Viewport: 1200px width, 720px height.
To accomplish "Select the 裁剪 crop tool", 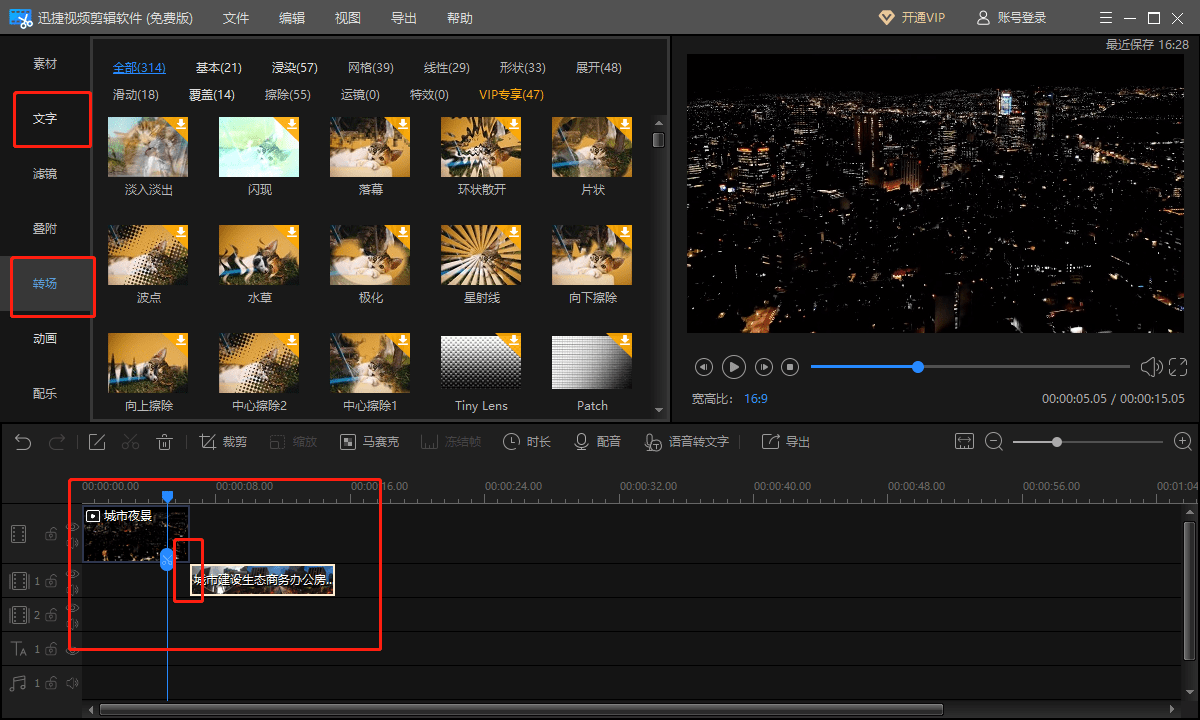I will [223, 442].
